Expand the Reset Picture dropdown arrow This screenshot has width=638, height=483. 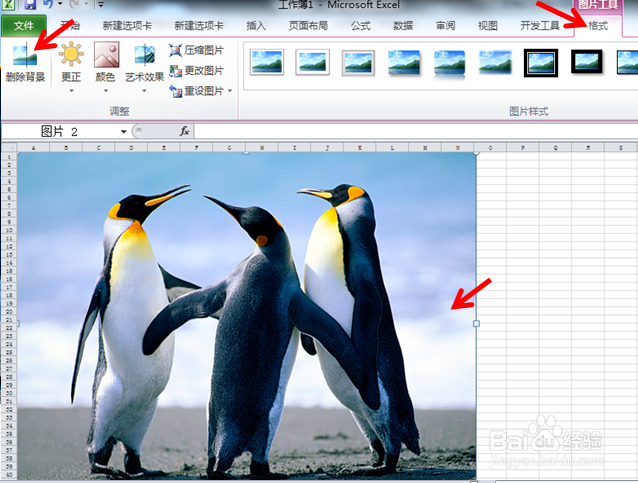(x=230, y=91)
